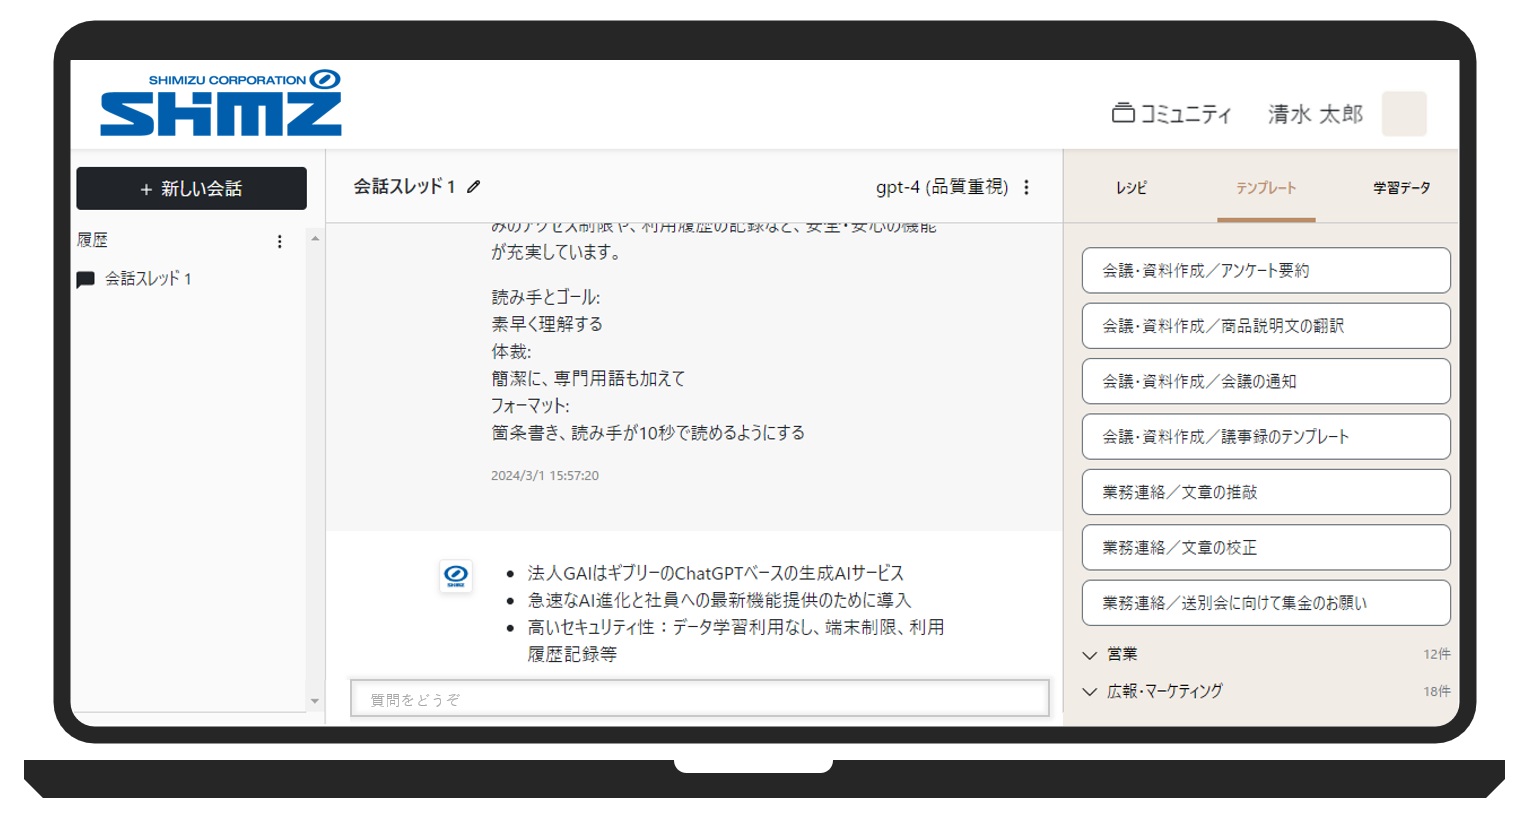
Task: Edit thread title with pencil icon
Action: [474, 187]
